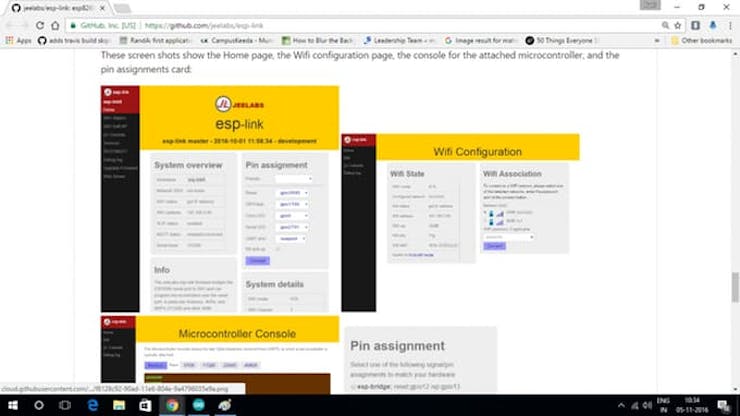Viewport: 740px width, 416px height.
Task: Click the scrollbar up arrow
Action: point(735,54)
